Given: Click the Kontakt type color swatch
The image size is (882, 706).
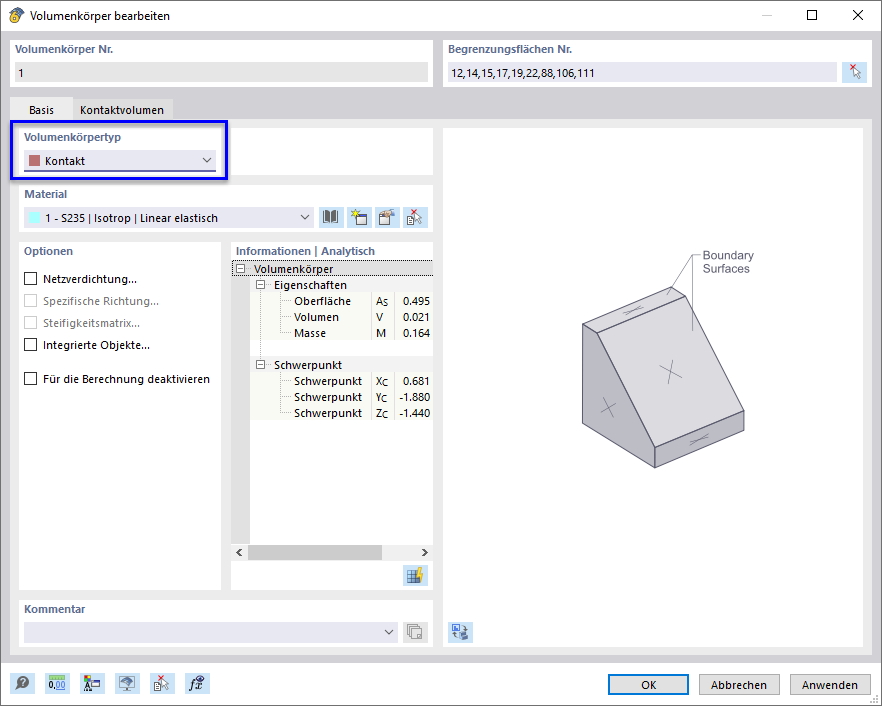Looking at the screenshot, I should [34, 161].
